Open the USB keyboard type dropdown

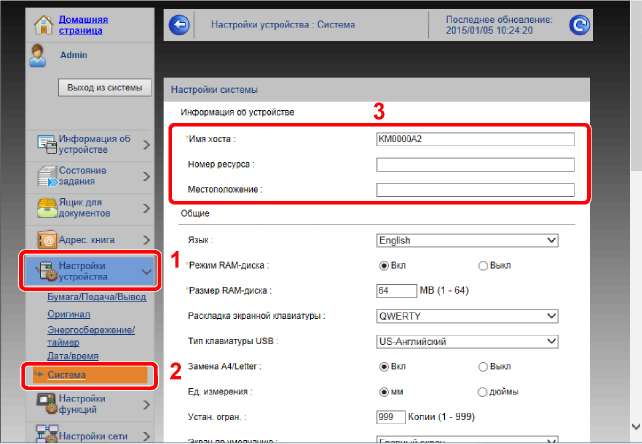coord(467,341)
